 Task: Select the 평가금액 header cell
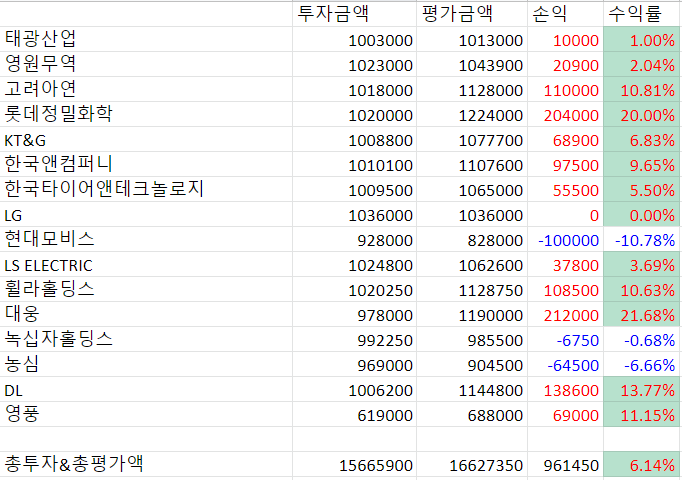(x=472, y=14)
